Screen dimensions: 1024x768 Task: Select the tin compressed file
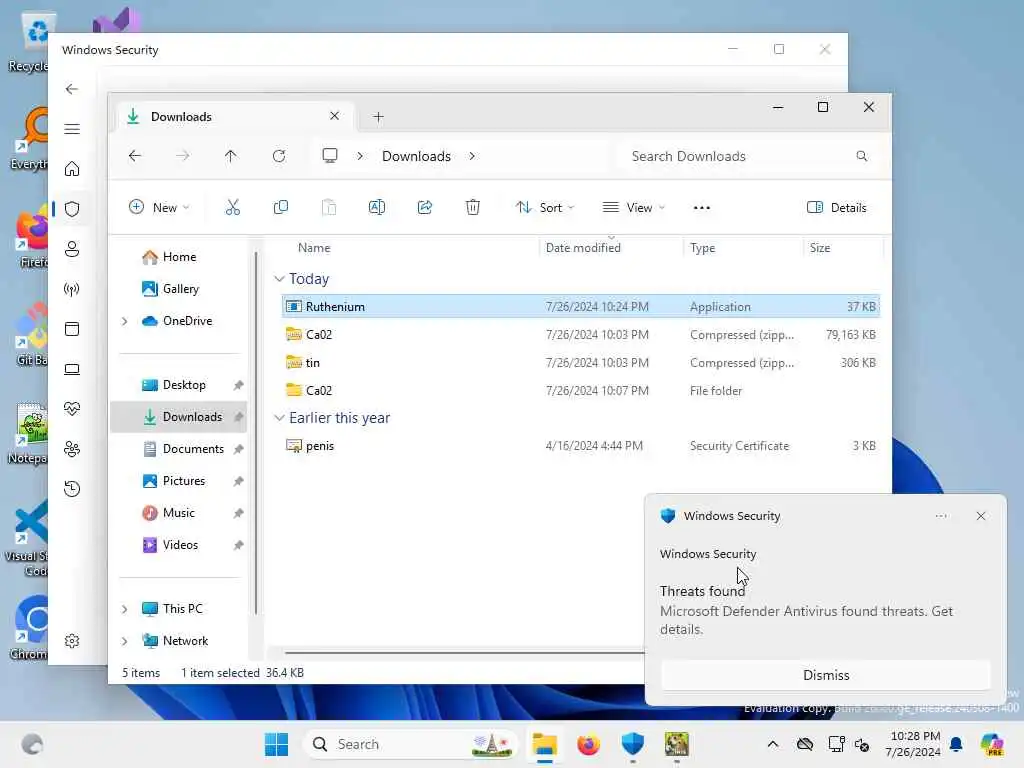581,362
